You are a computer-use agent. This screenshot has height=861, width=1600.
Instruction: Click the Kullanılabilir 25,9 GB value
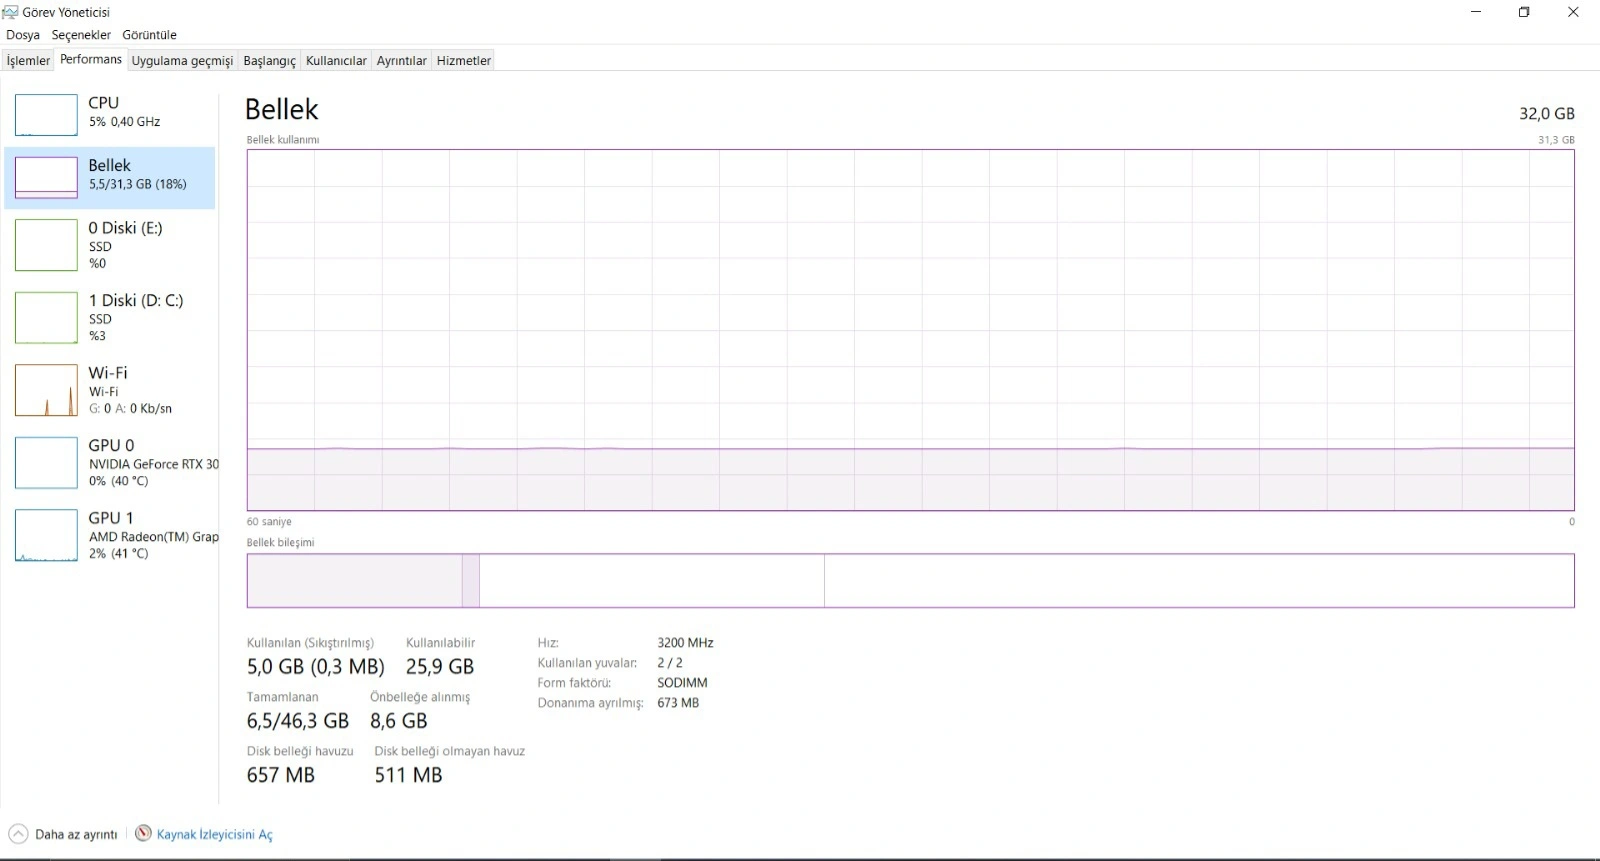[x=440, y=667]
